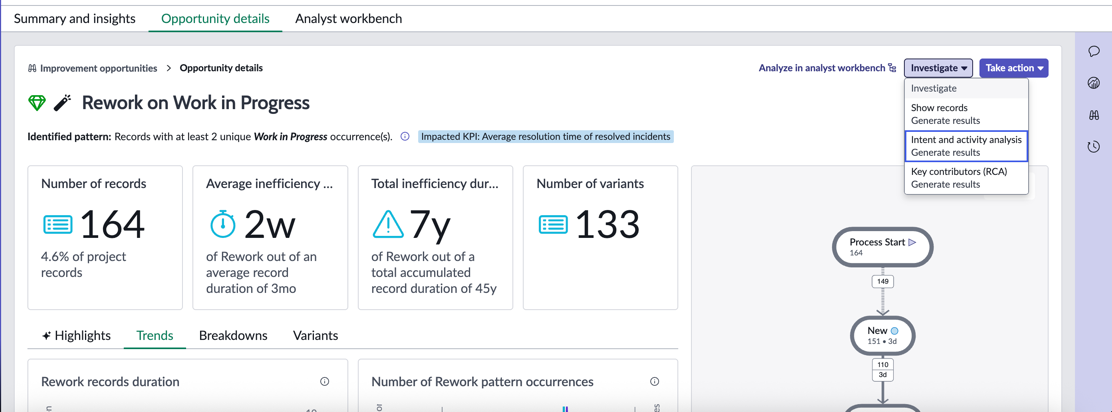Click the stopwatch icon in Average inefficiency card
The height and width of the screenshot is (412, 1112).
(223, 223)
